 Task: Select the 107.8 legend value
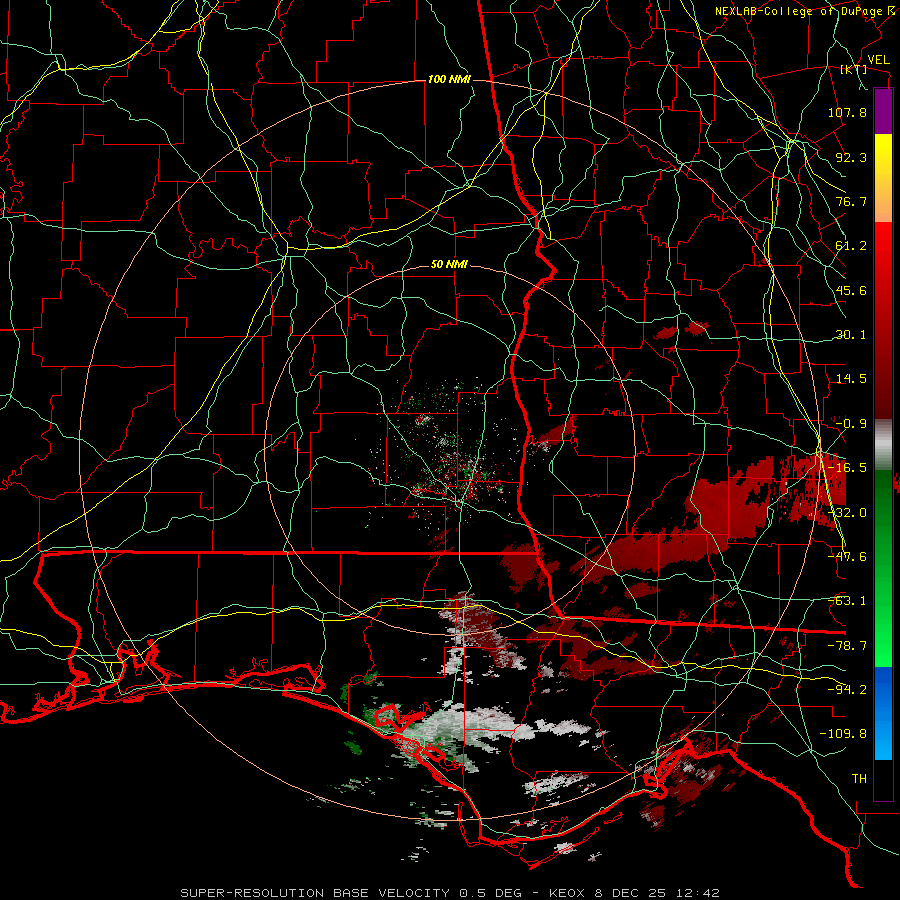pos(847,112)
